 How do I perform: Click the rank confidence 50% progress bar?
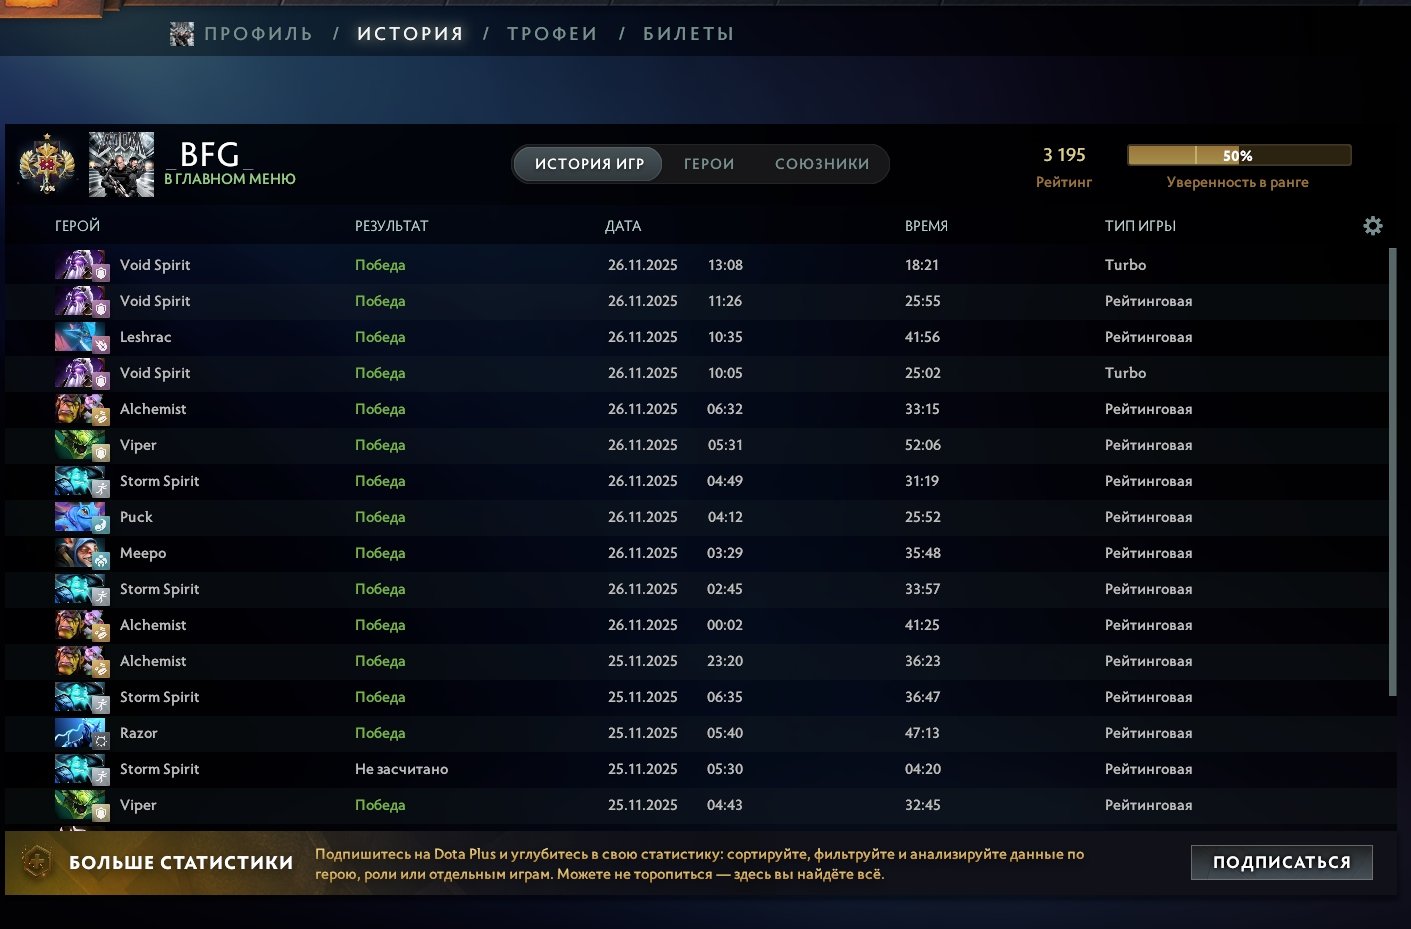click(x=1238, y=155)
